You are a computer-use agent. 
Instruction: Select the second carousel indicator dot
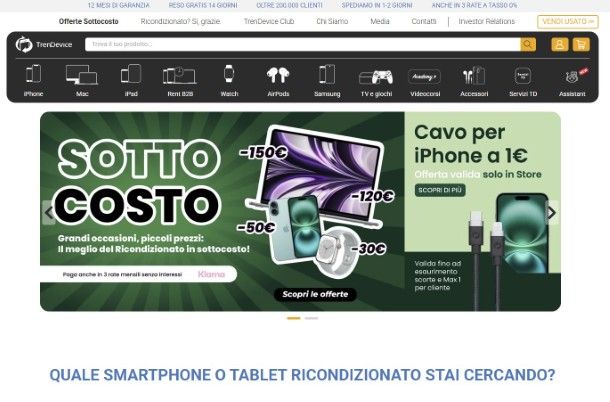[311, 318]
